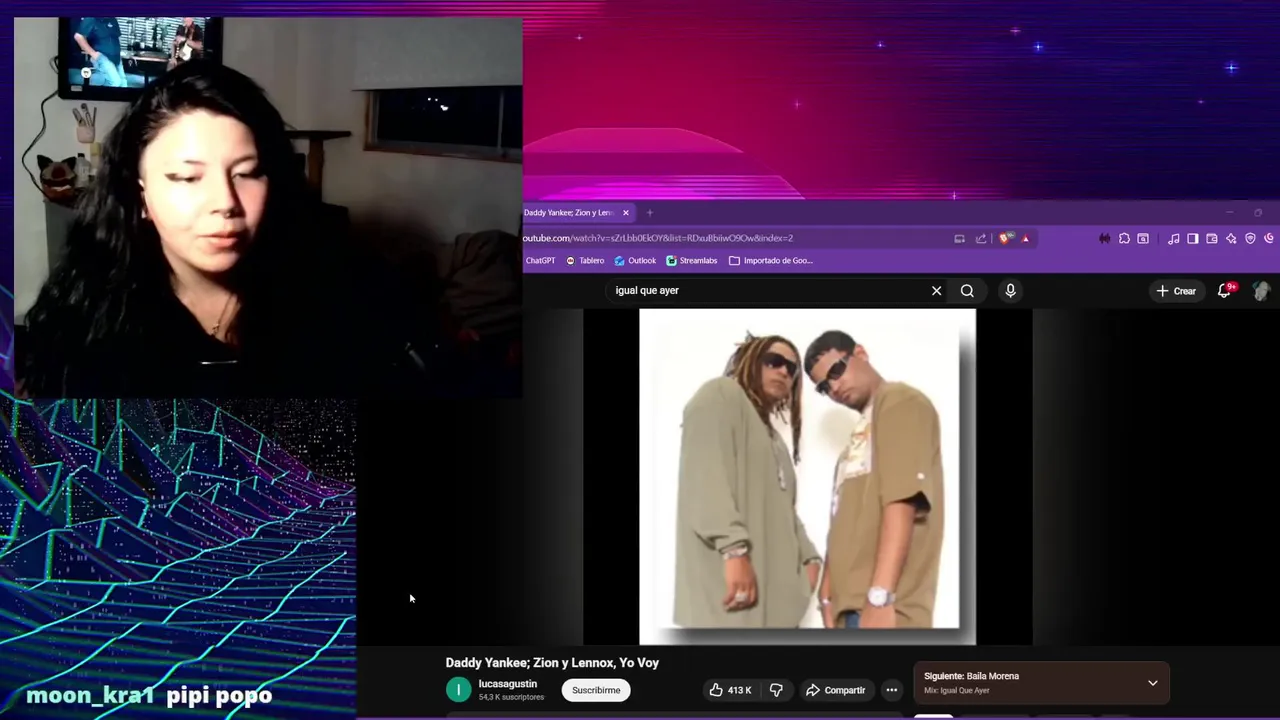The width and height of the screenshot is (1280, 720).
Task: Click the 'igual que ayer' search field
Action: tap(770, 290)
